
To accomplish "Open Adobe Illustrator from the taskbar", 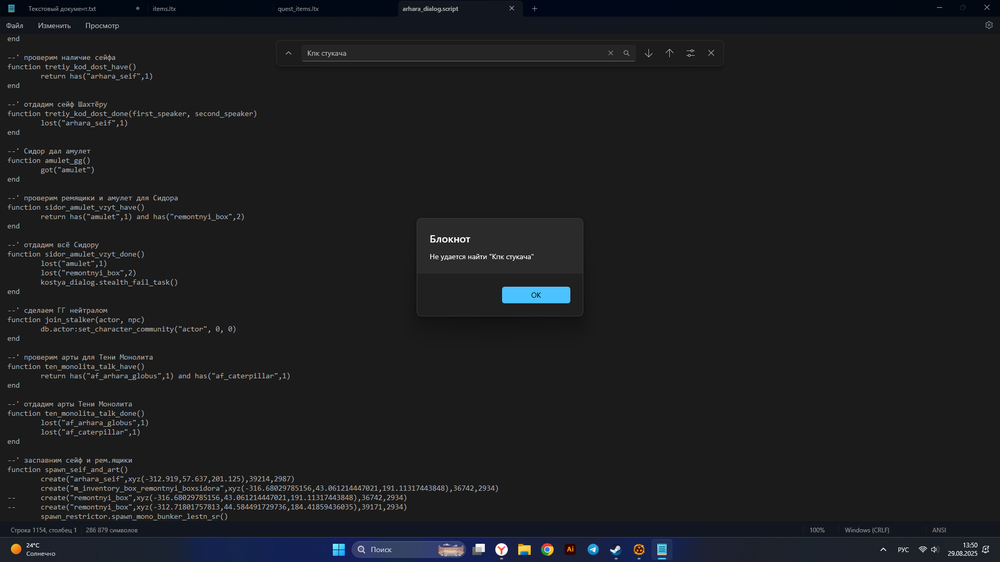I will [570, 549].
